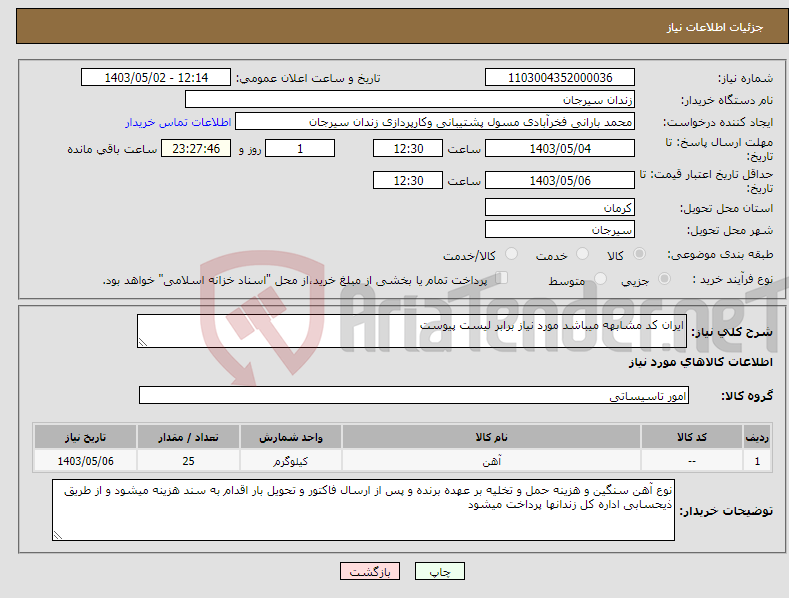
Task: Click the buyer name field زندان سیرجان
Action: point(410,99)
